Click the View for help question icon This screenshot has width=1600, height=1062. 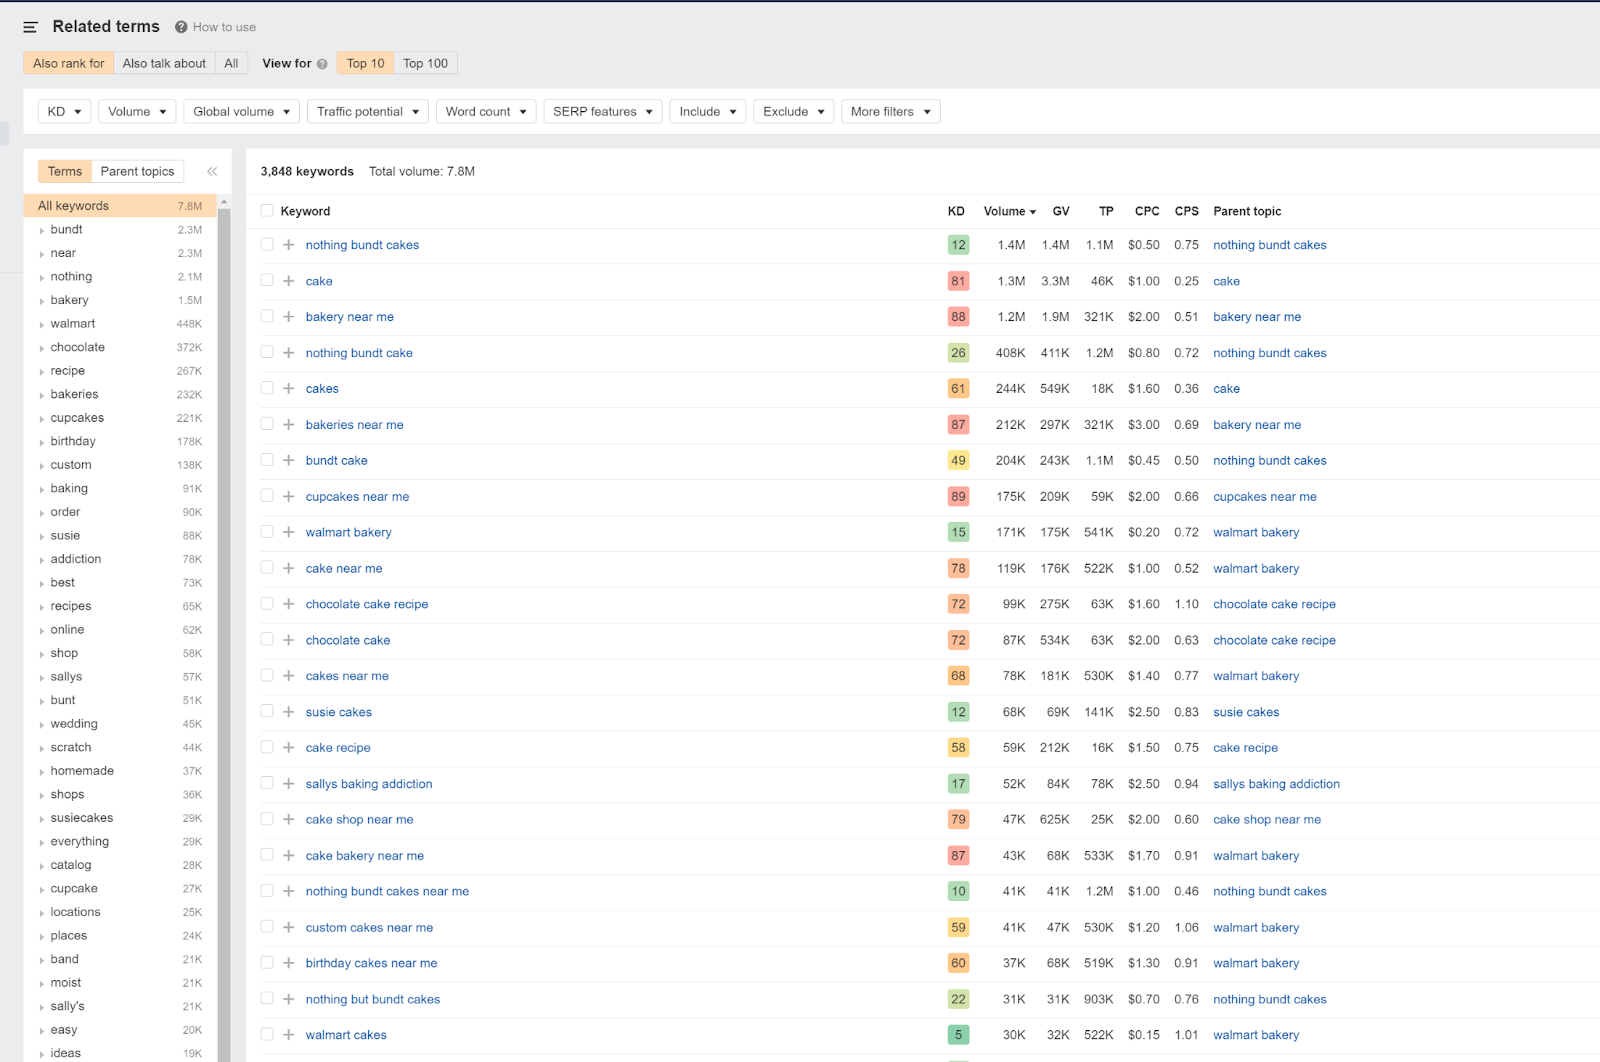[x=322, y=64]
